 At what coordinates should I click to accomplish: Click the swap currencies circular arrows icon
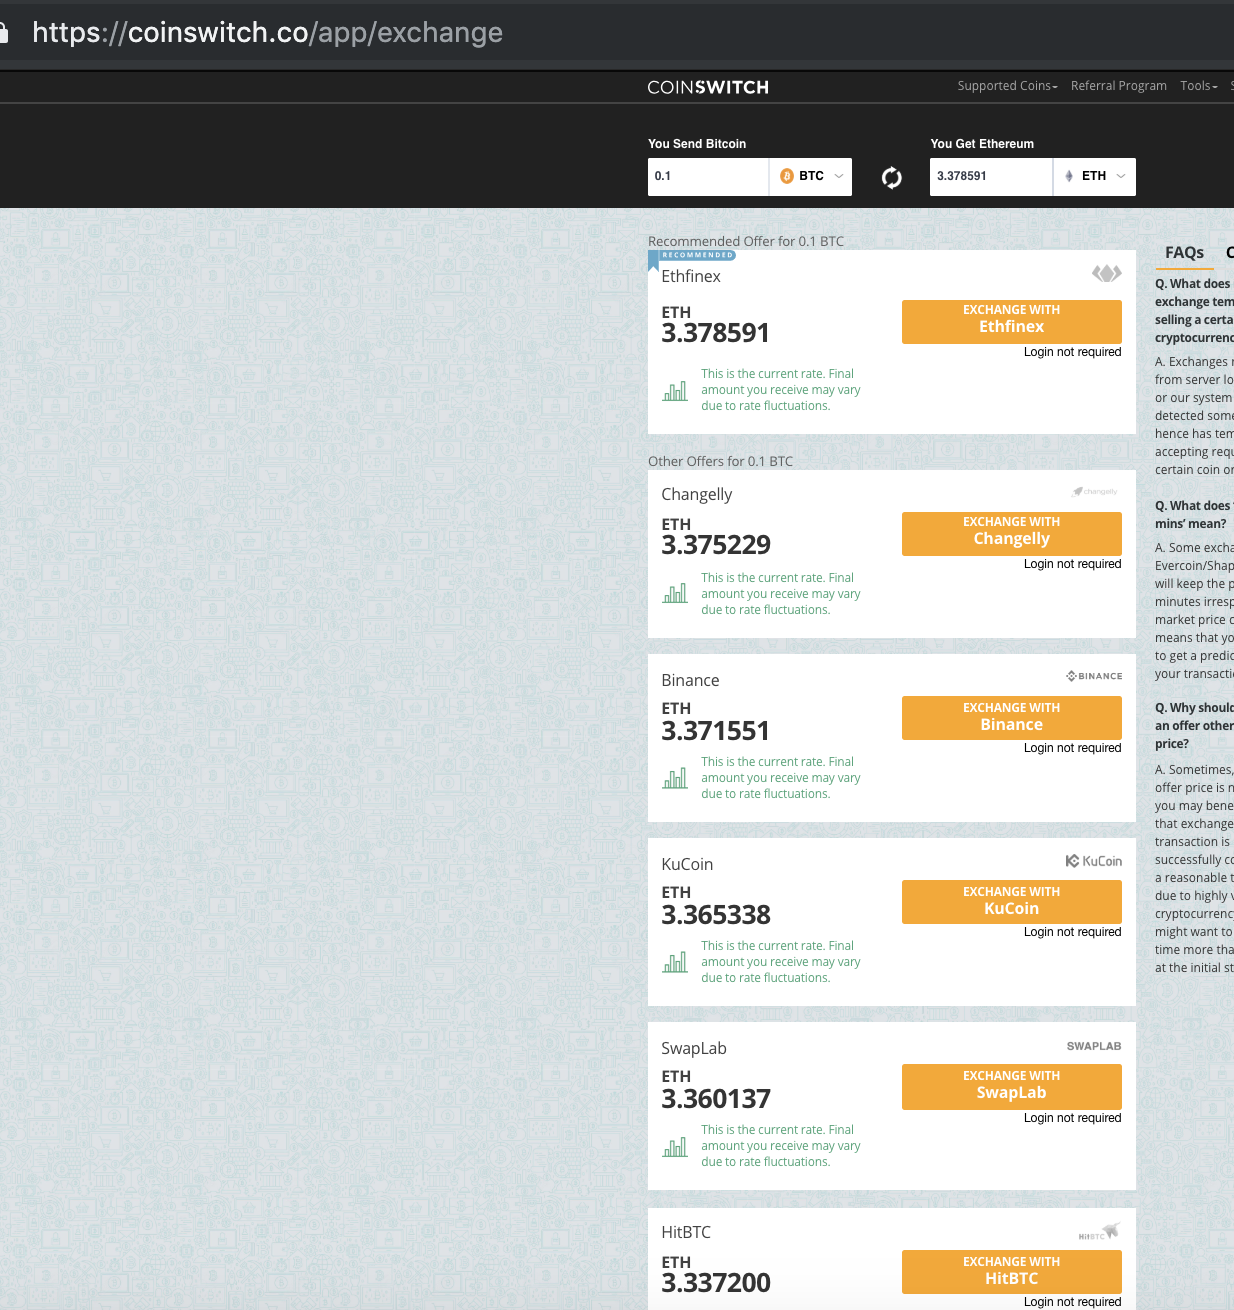click(892, 178)
